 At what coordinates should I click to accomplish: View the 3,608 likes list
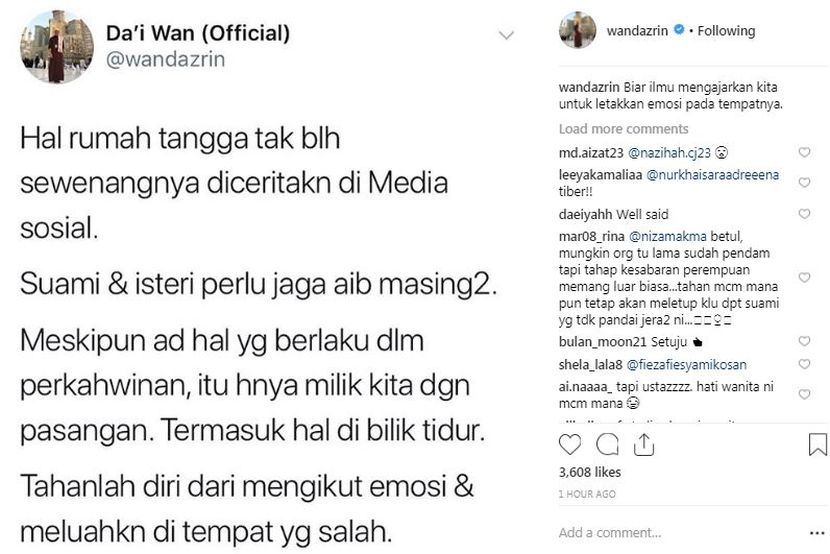[x=590, y=472]
